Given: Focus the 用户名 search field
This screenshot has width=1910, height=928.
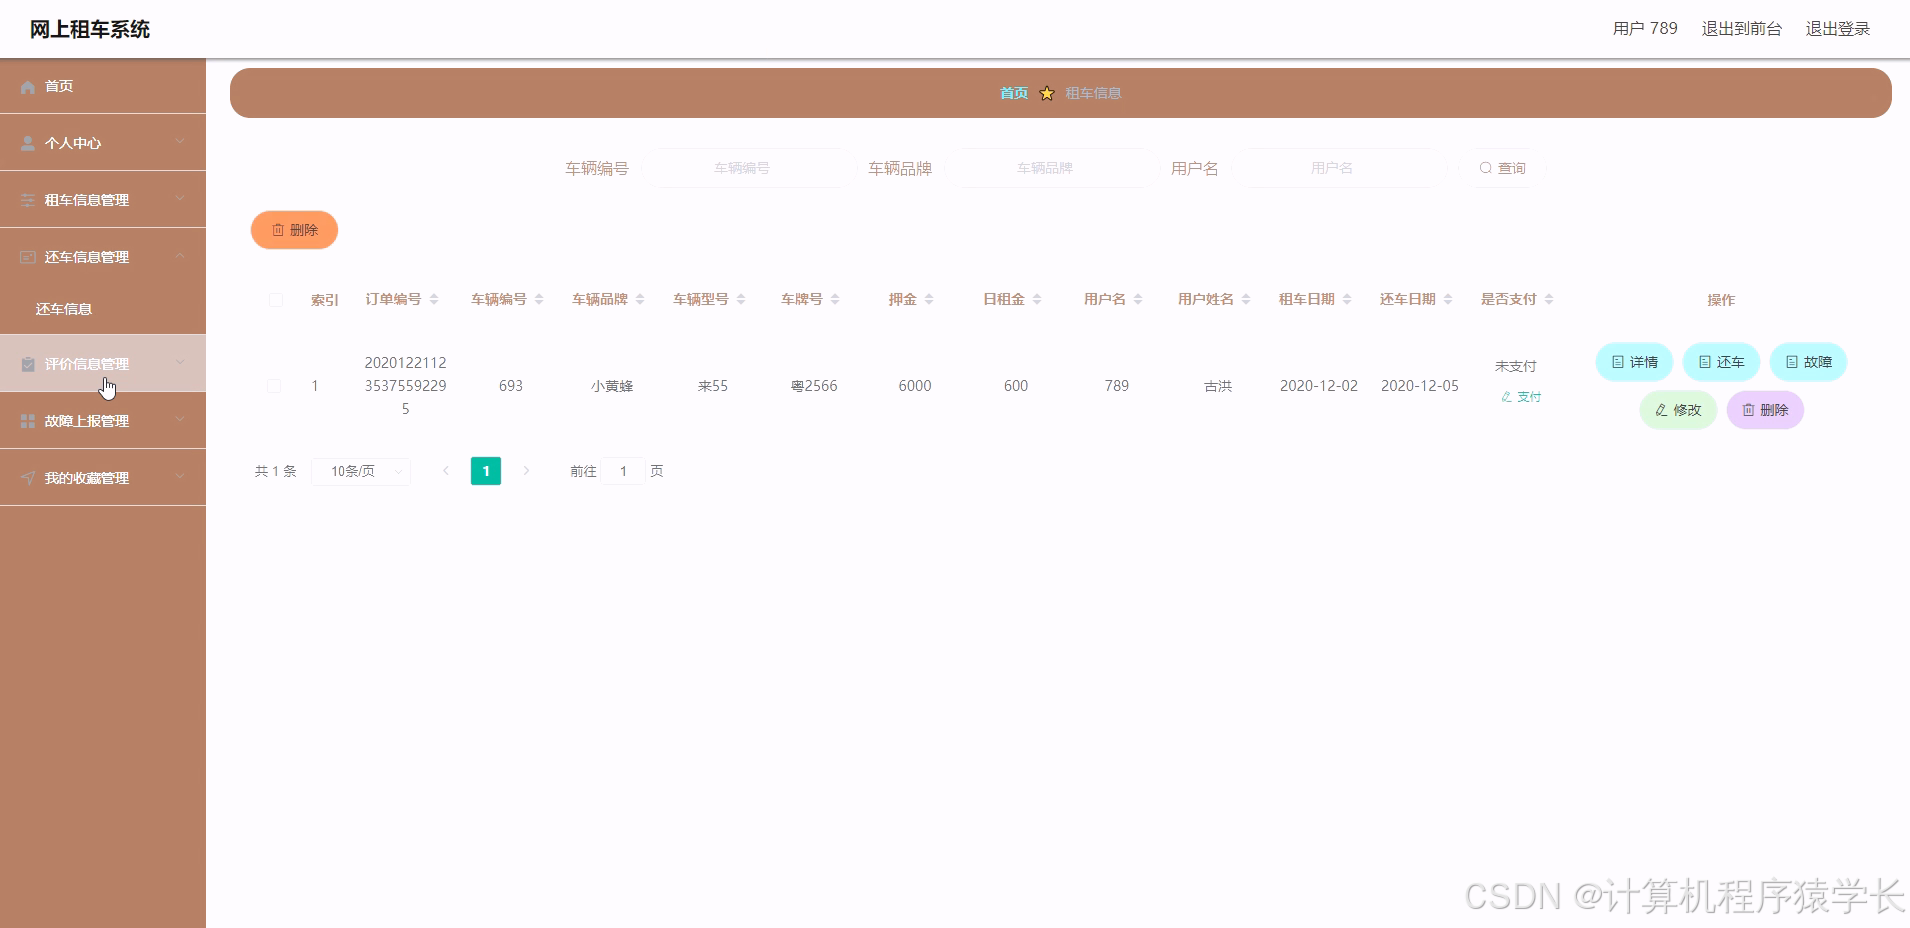Looking at the screenshot, I should [1332, 168].
